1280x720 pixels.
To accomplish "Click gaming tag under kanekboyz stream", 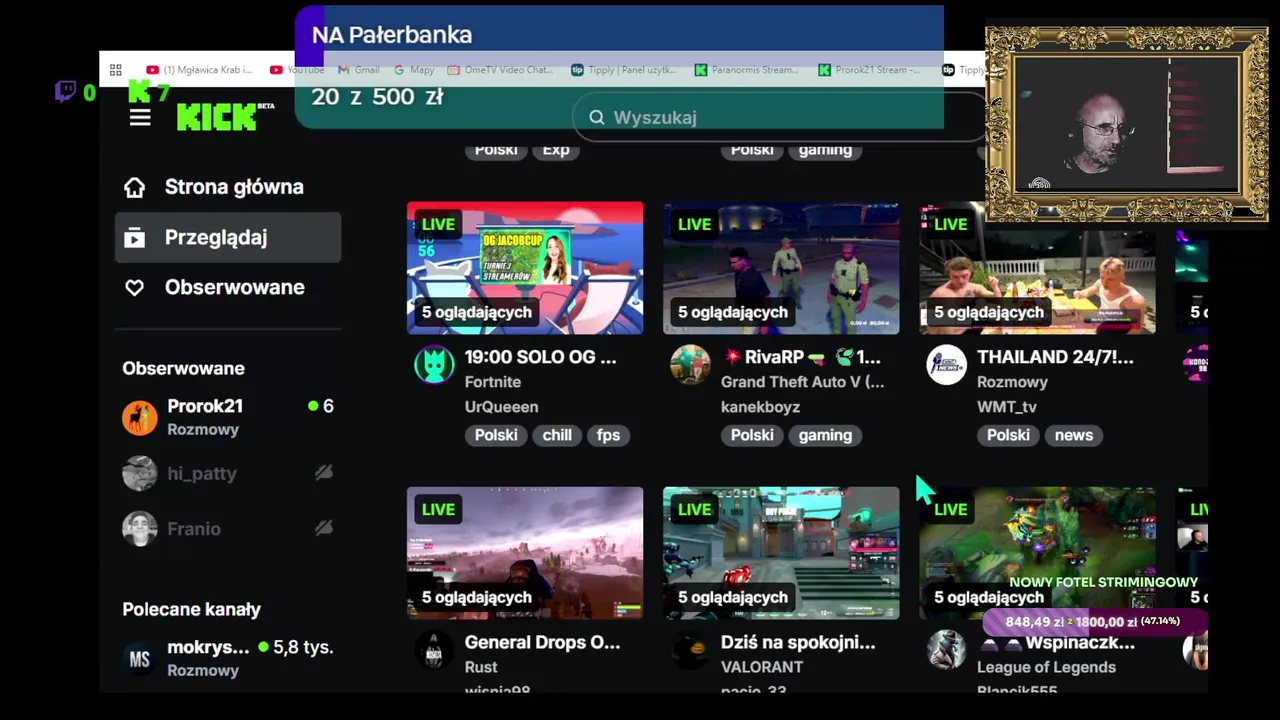I will [x=825, y=435].
